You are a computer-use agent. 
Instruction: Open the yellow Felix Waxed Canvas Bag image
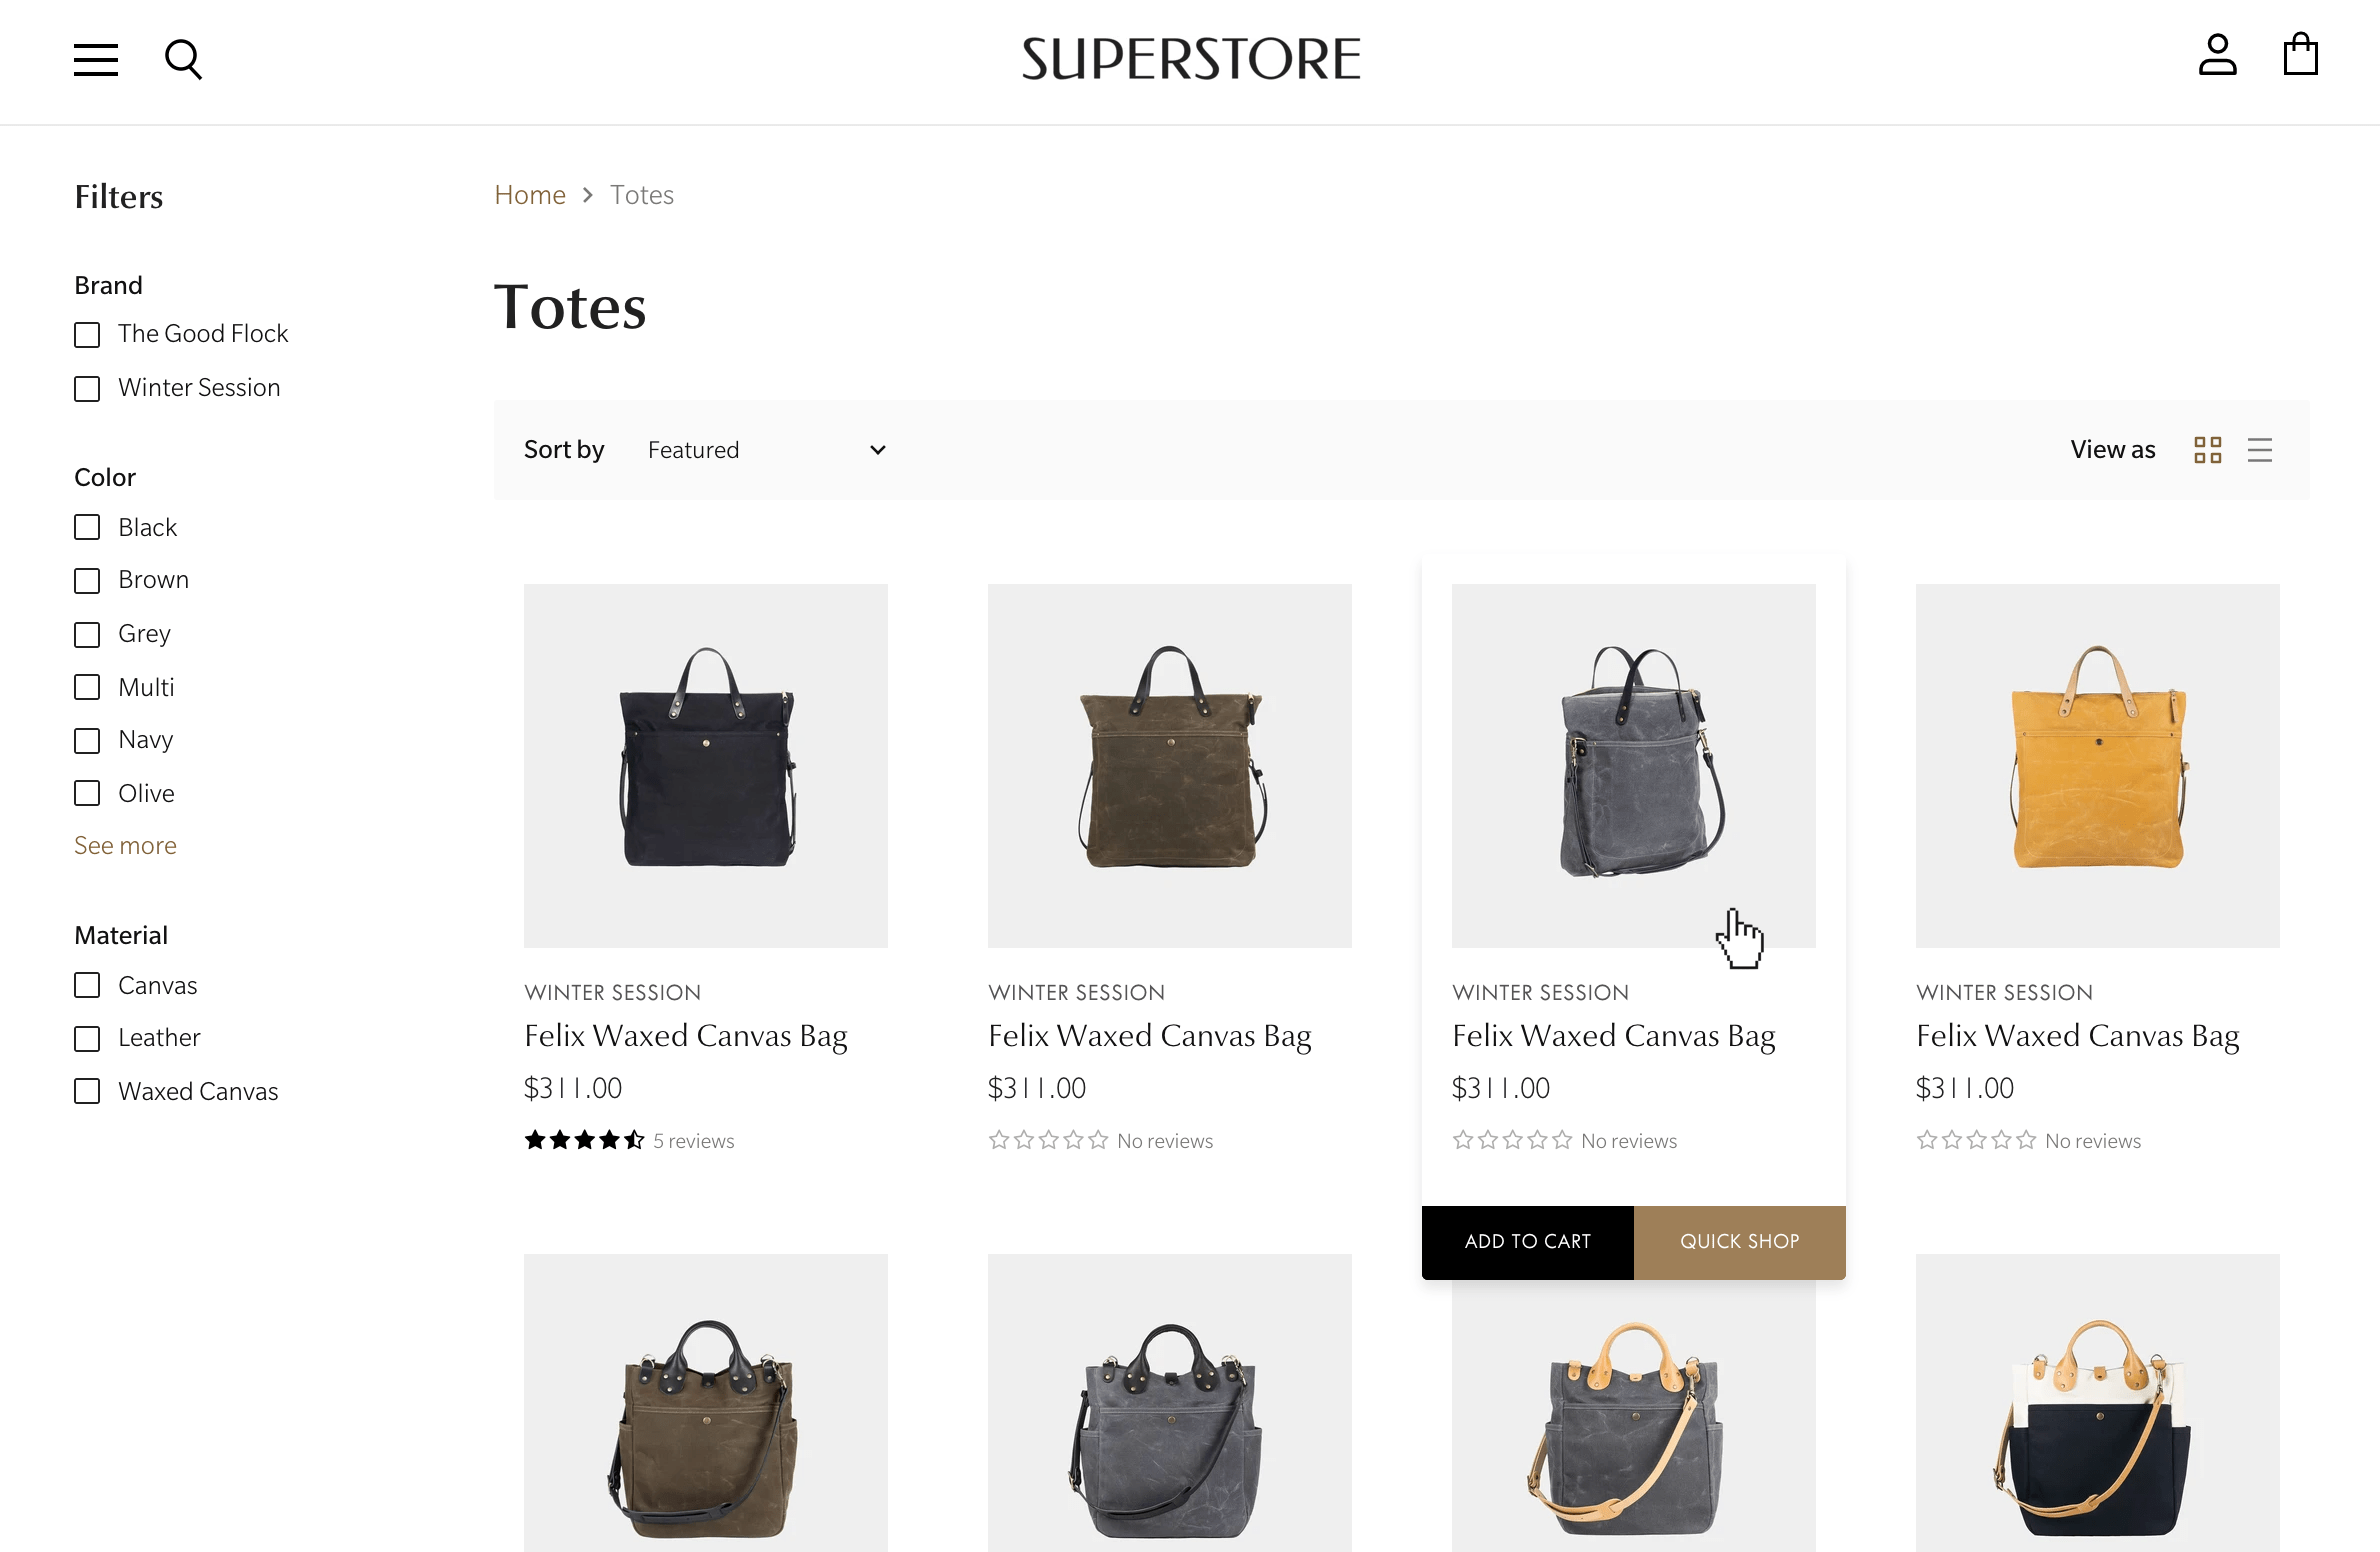coord(2098,766)
